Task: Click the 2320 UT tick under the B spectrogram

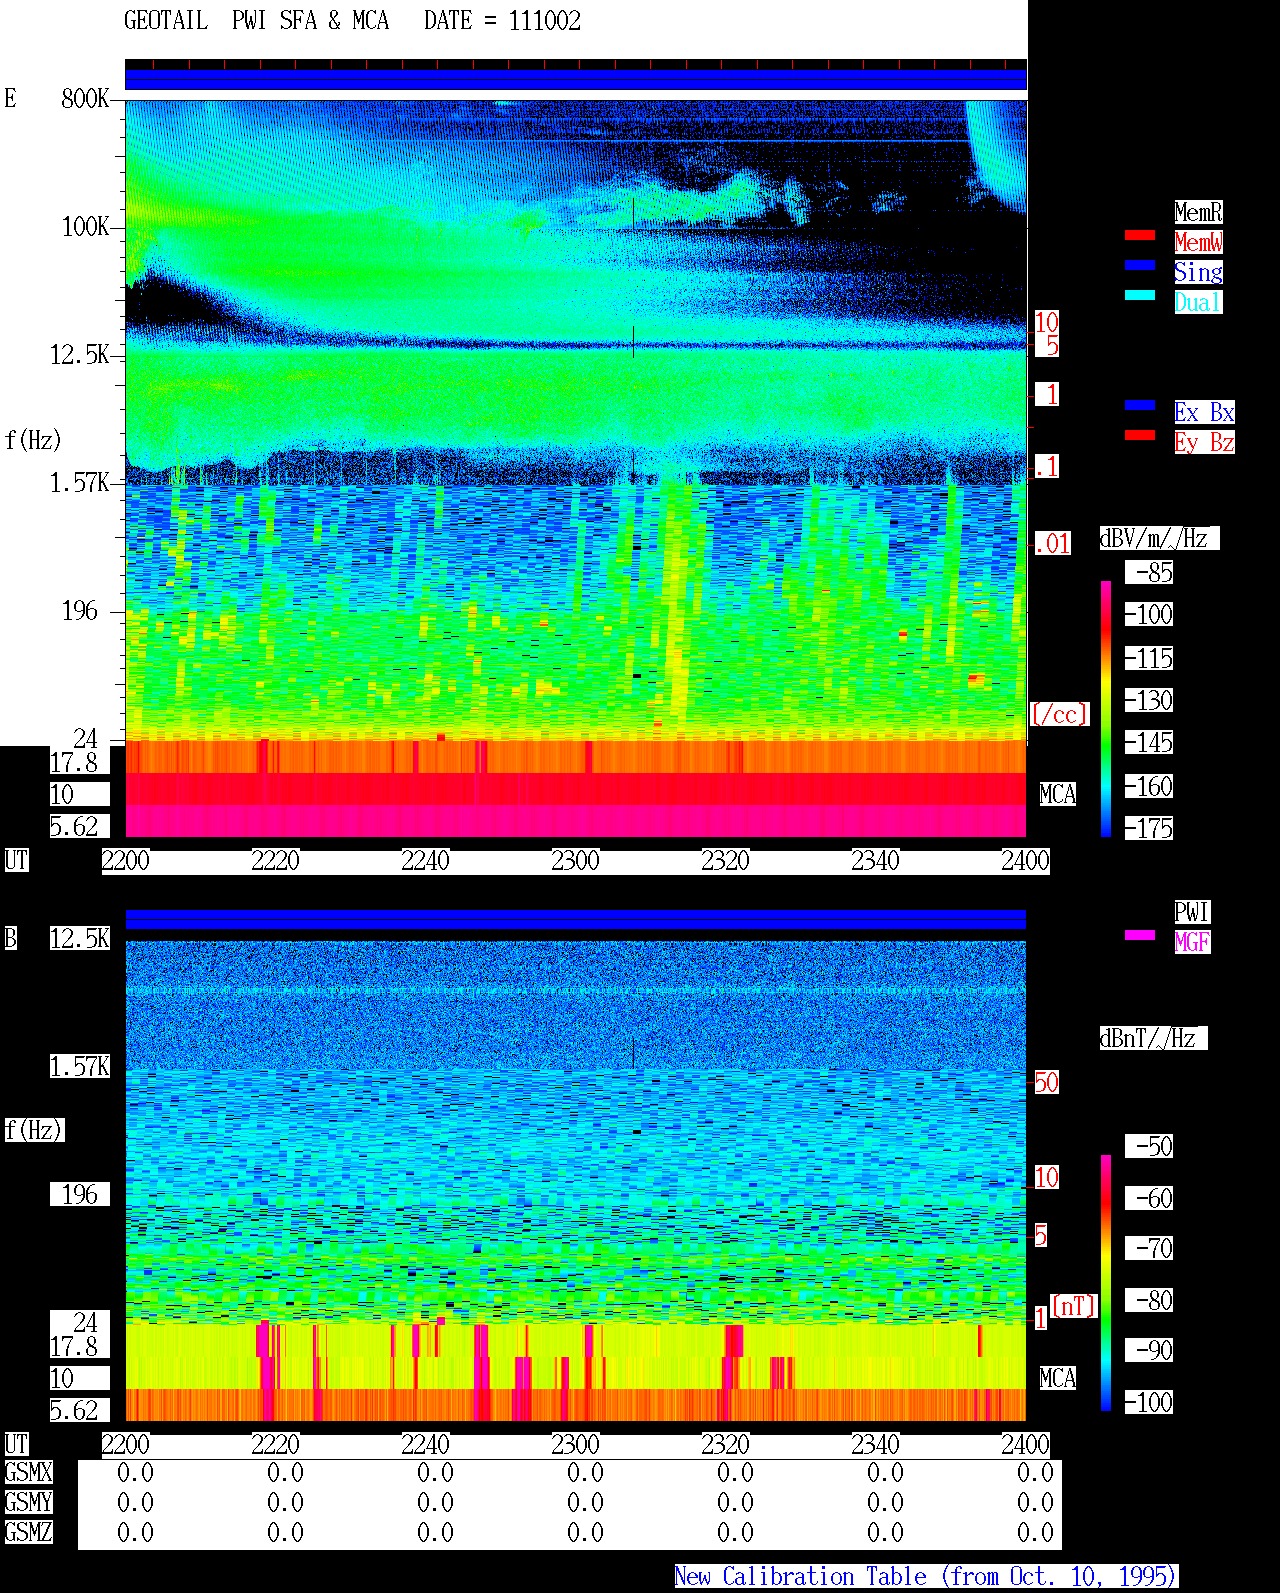Action: tap(726, 1444)
